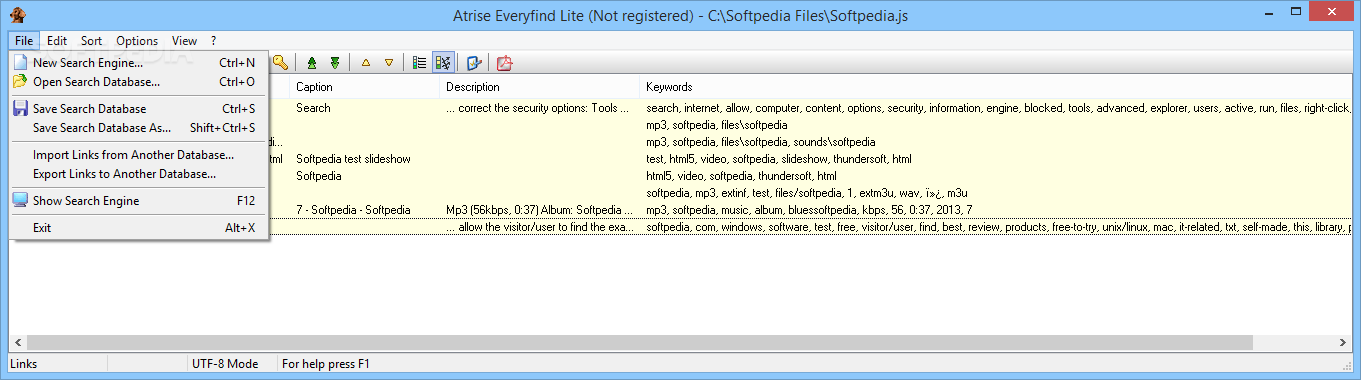
Task: Choose Exit from the File menu
Action: [138, 228]
